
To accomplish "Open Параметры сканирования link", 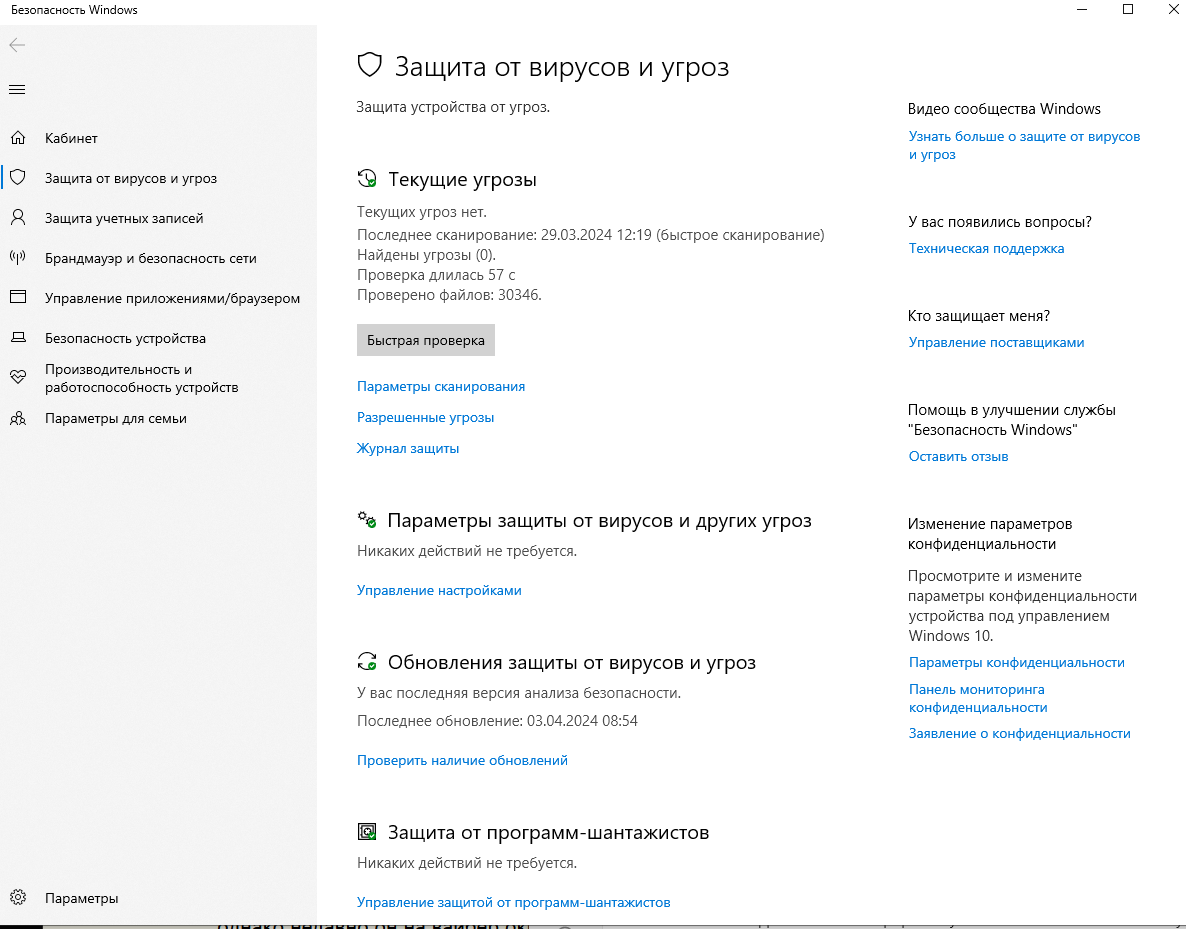I will pos(440,387).
